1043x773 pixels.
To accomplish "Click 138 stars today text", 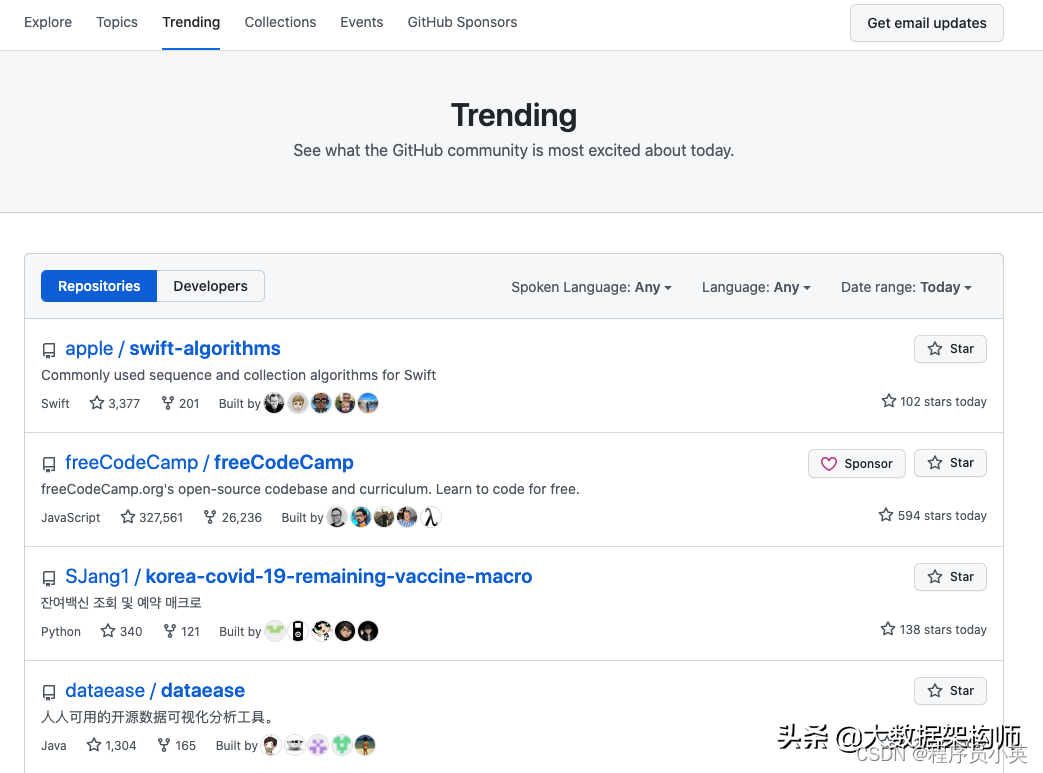I will click(x=934, y=629).
